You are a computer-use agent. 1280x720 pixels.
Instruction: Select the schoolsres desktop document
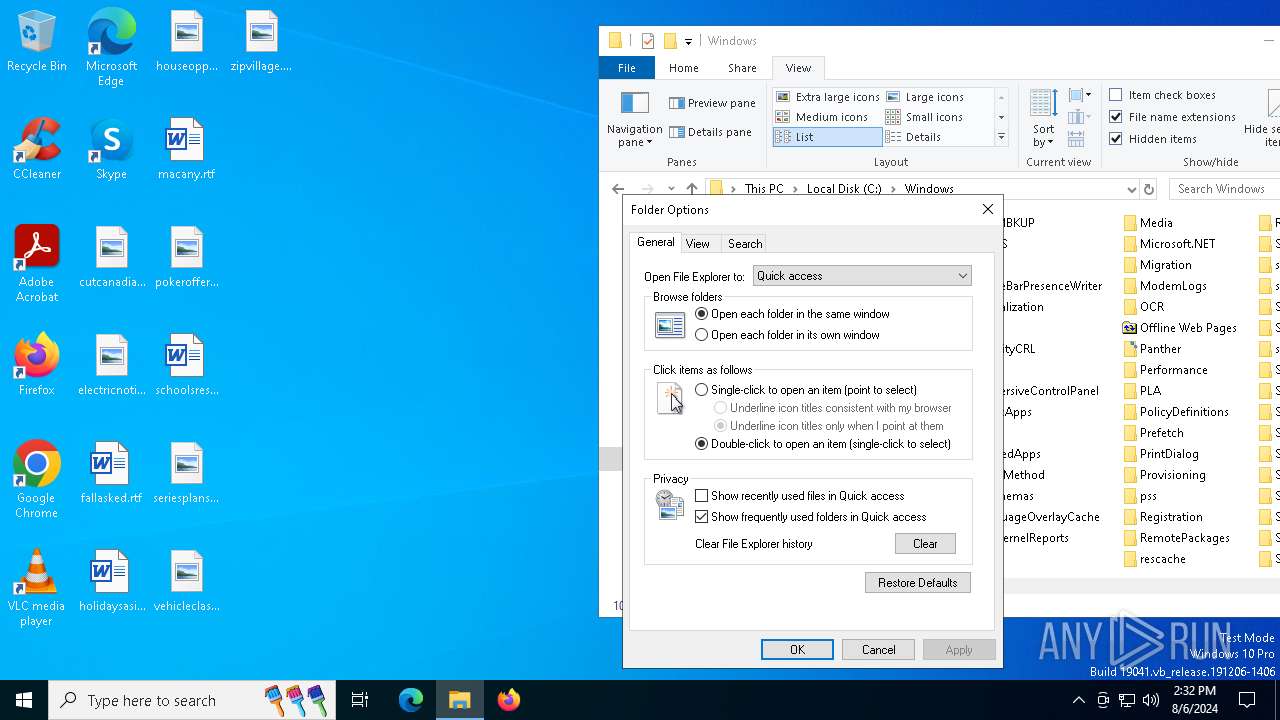(x=186, y=365)
